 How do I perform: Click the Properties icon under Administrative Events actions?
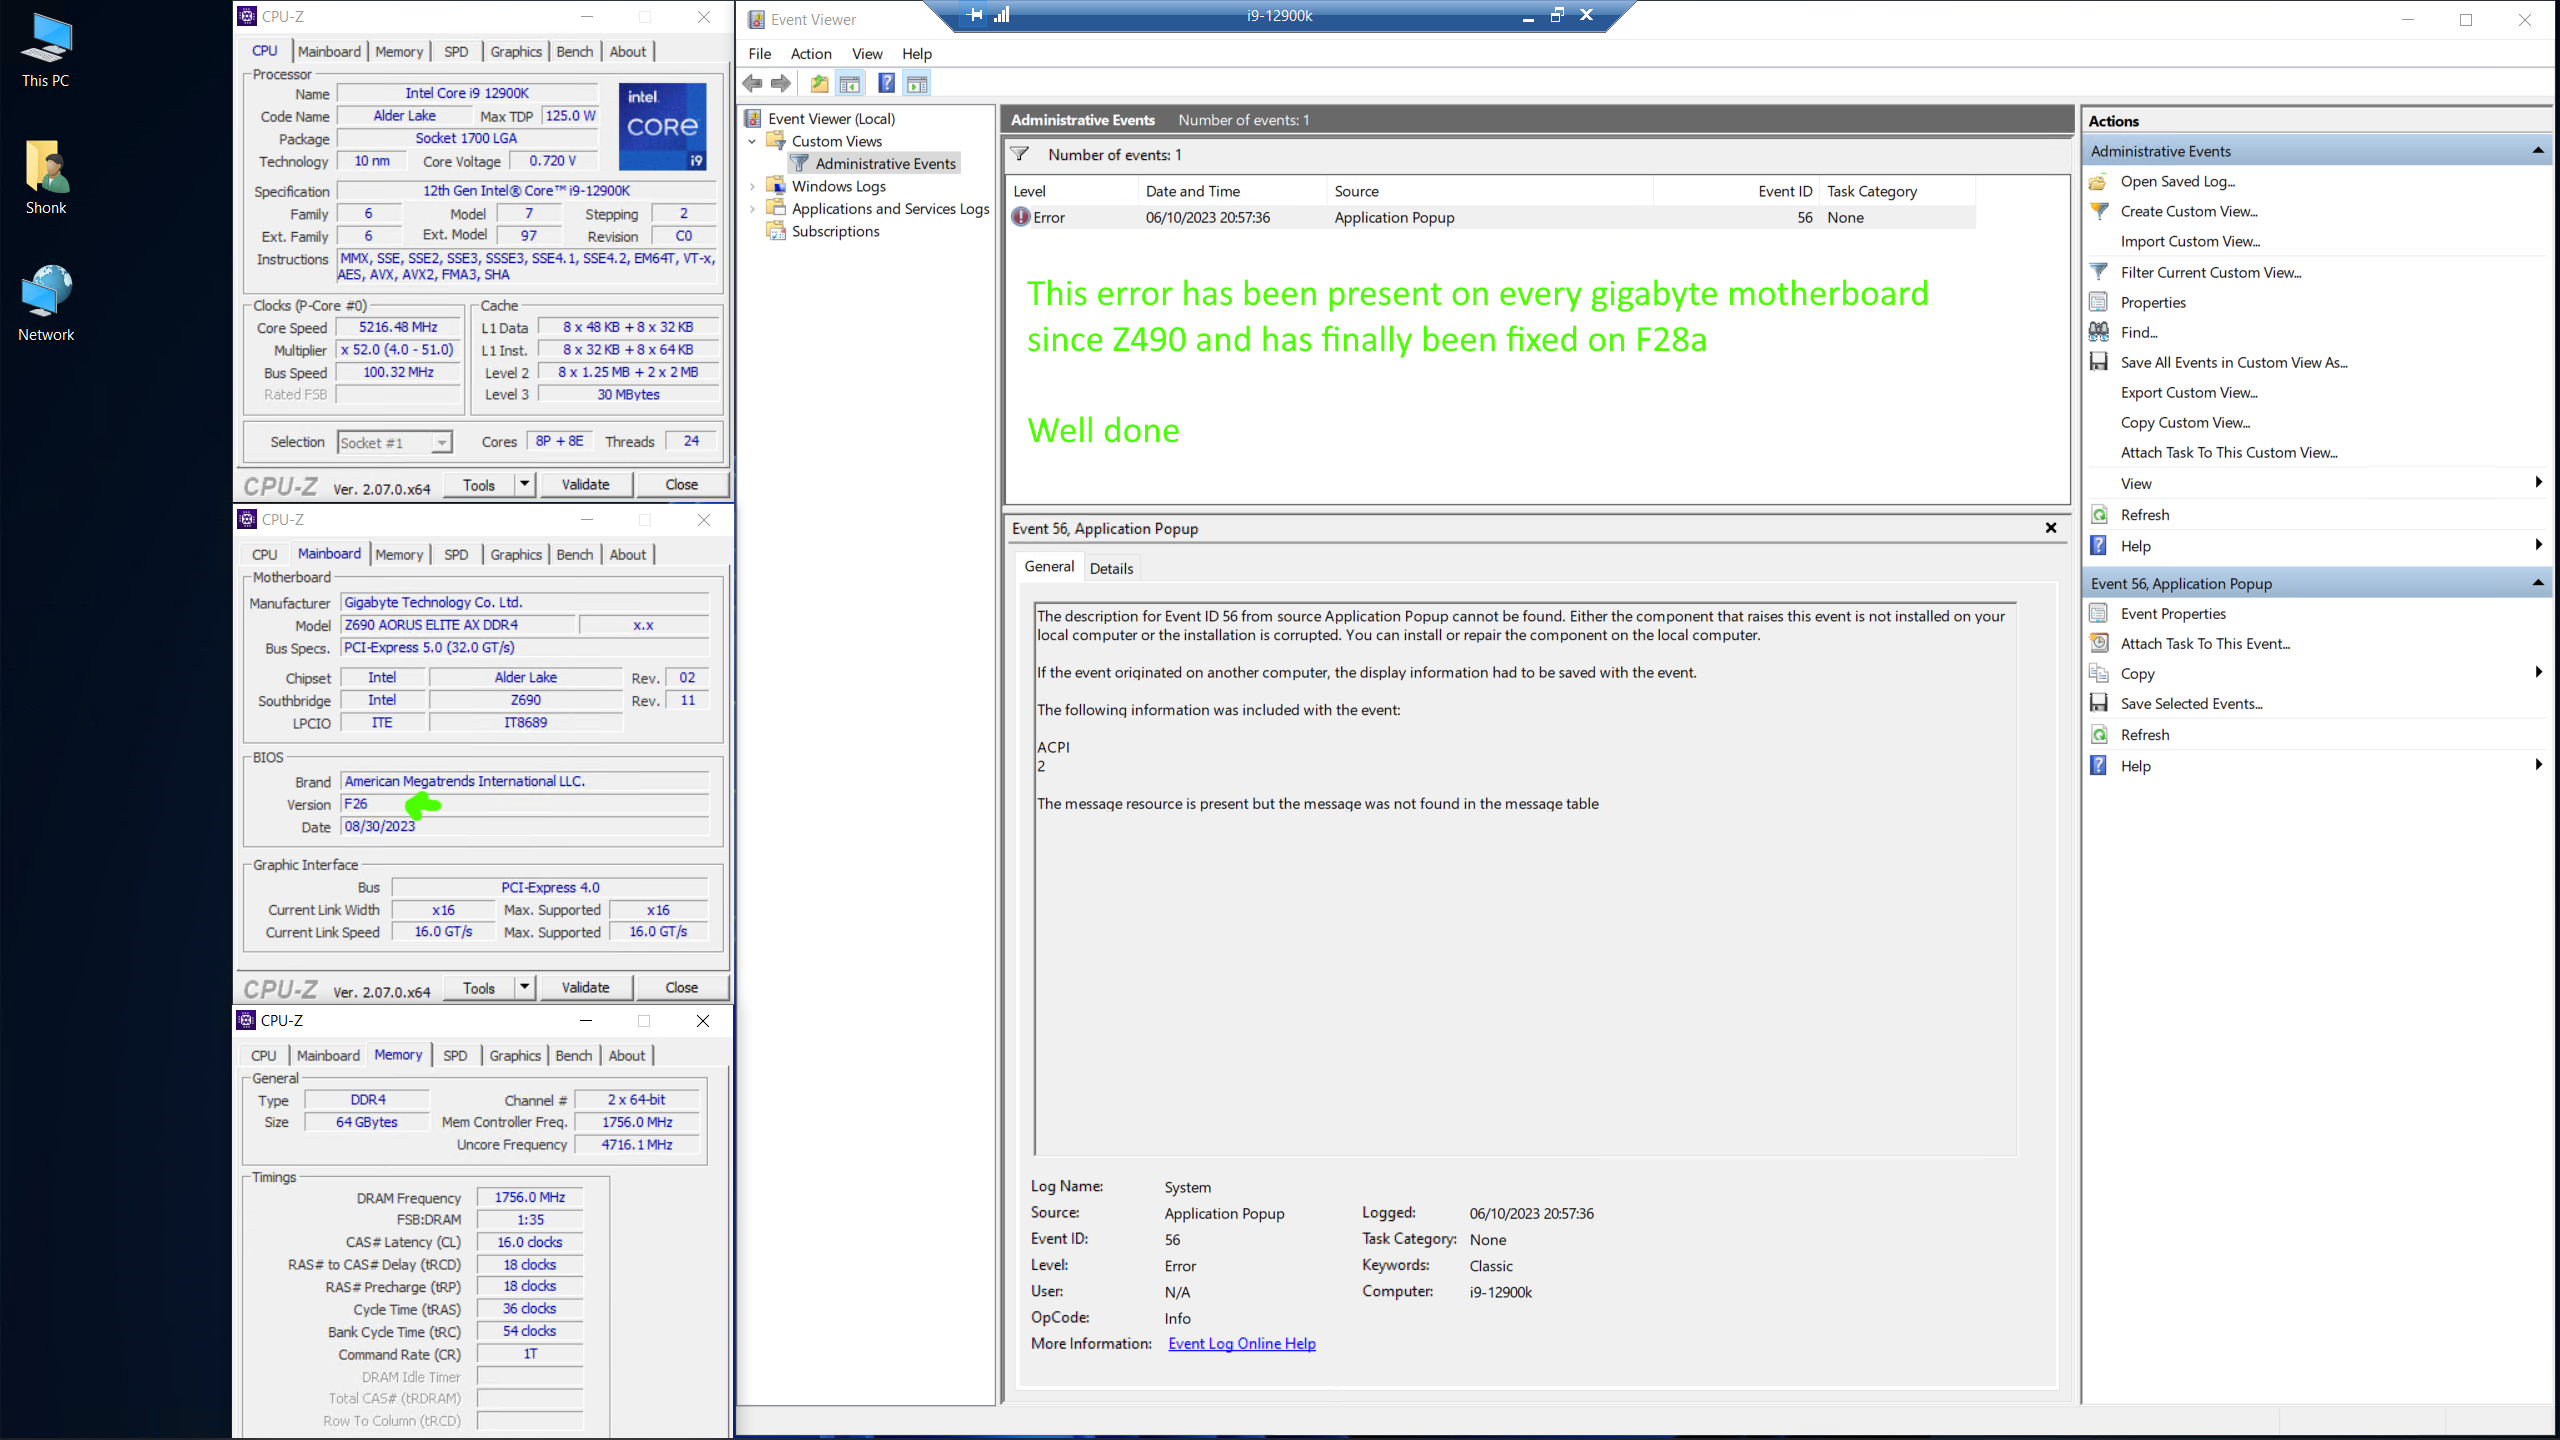[2099, 302]
